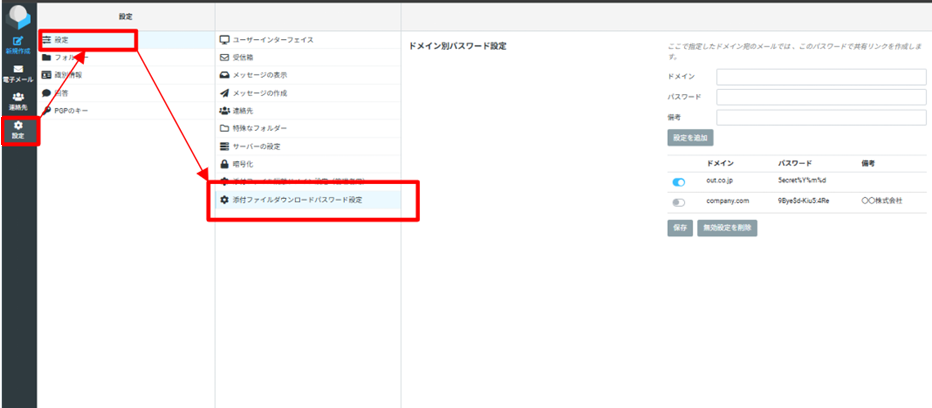Click the 無効設定を削除 button
Image resolution: width=932 pixels, height=408 pixels.
tap(727, 228)
